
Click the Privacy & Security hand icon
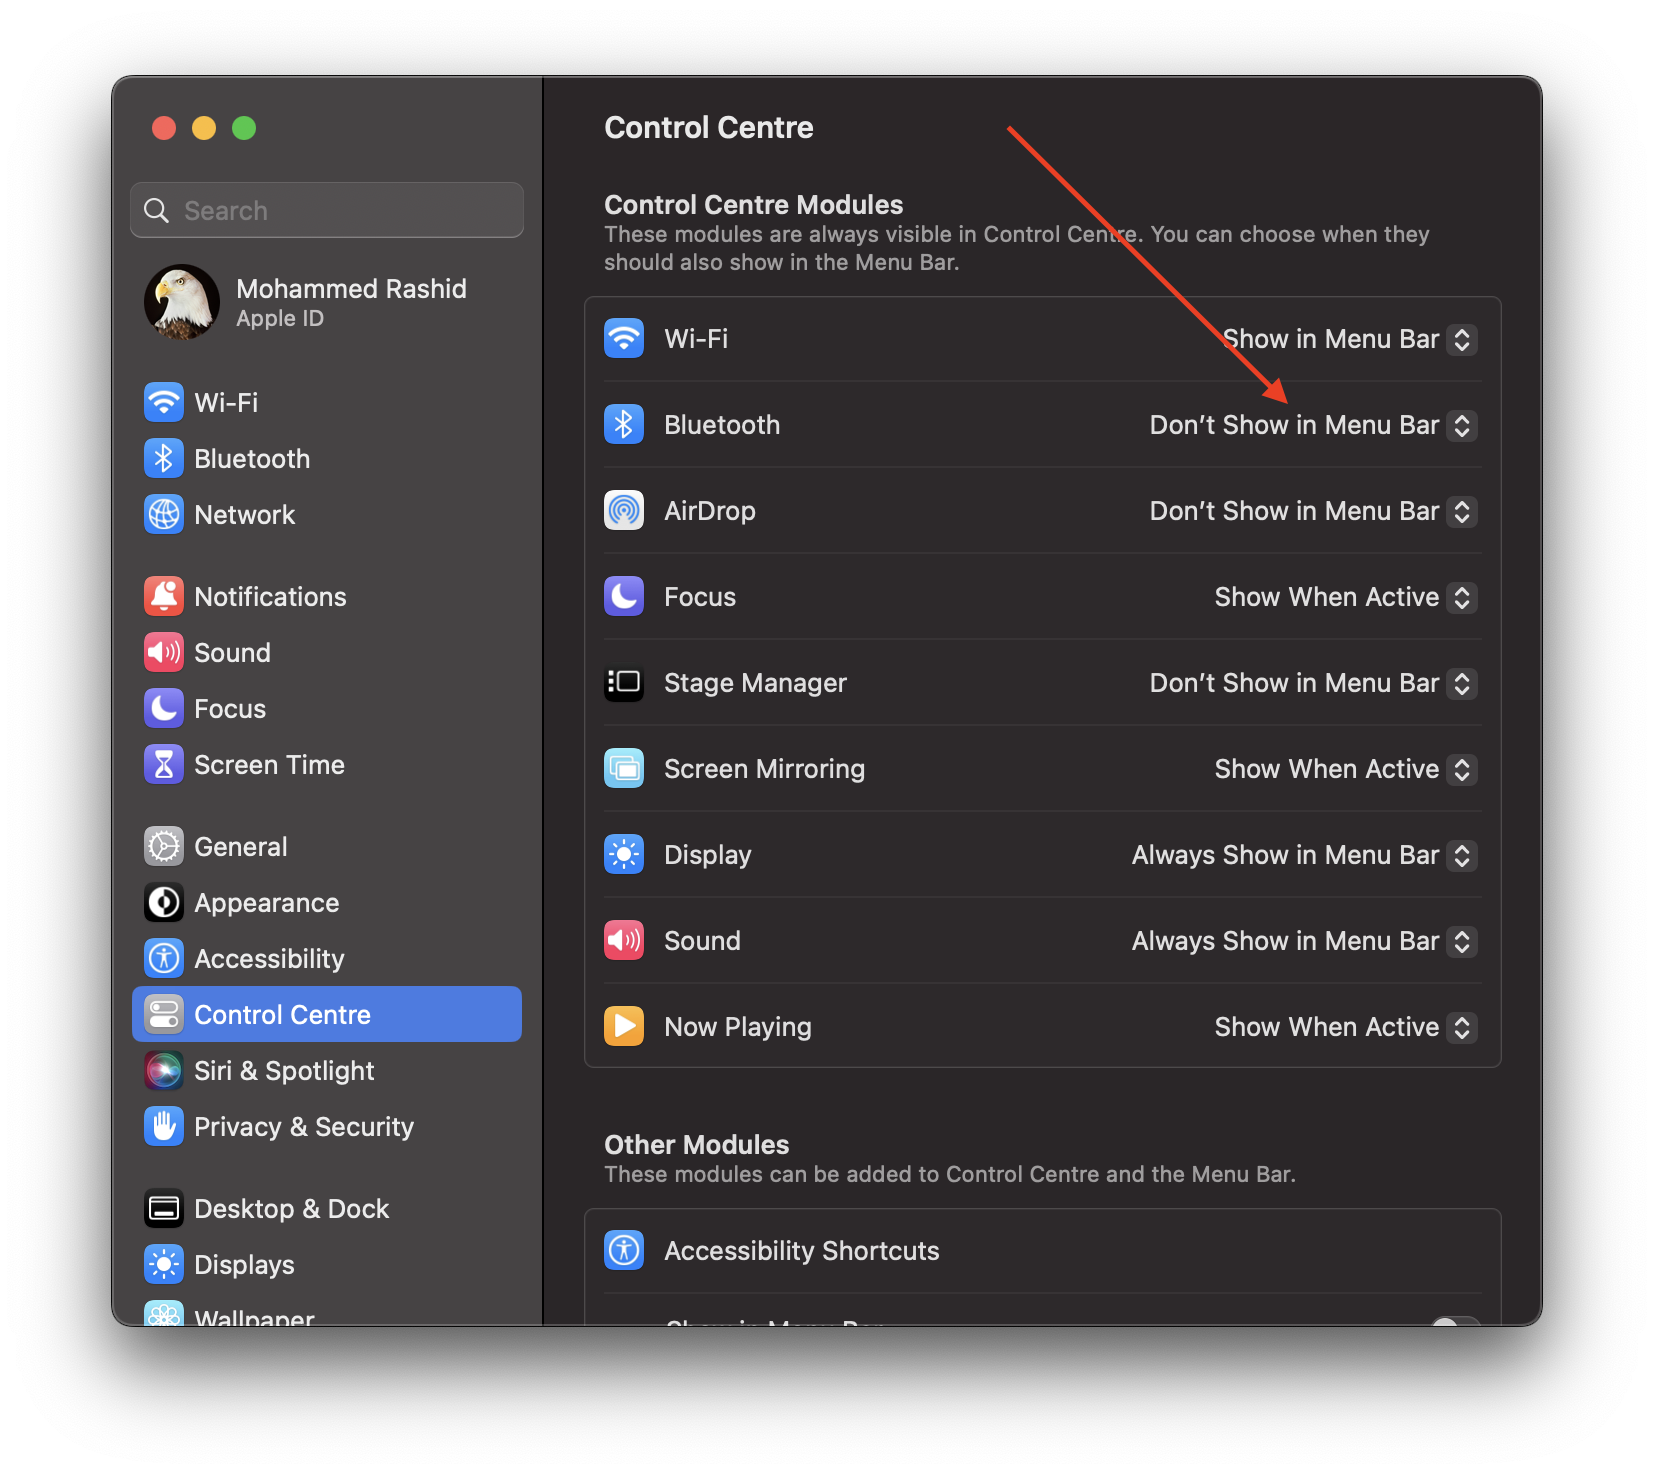164,1127
